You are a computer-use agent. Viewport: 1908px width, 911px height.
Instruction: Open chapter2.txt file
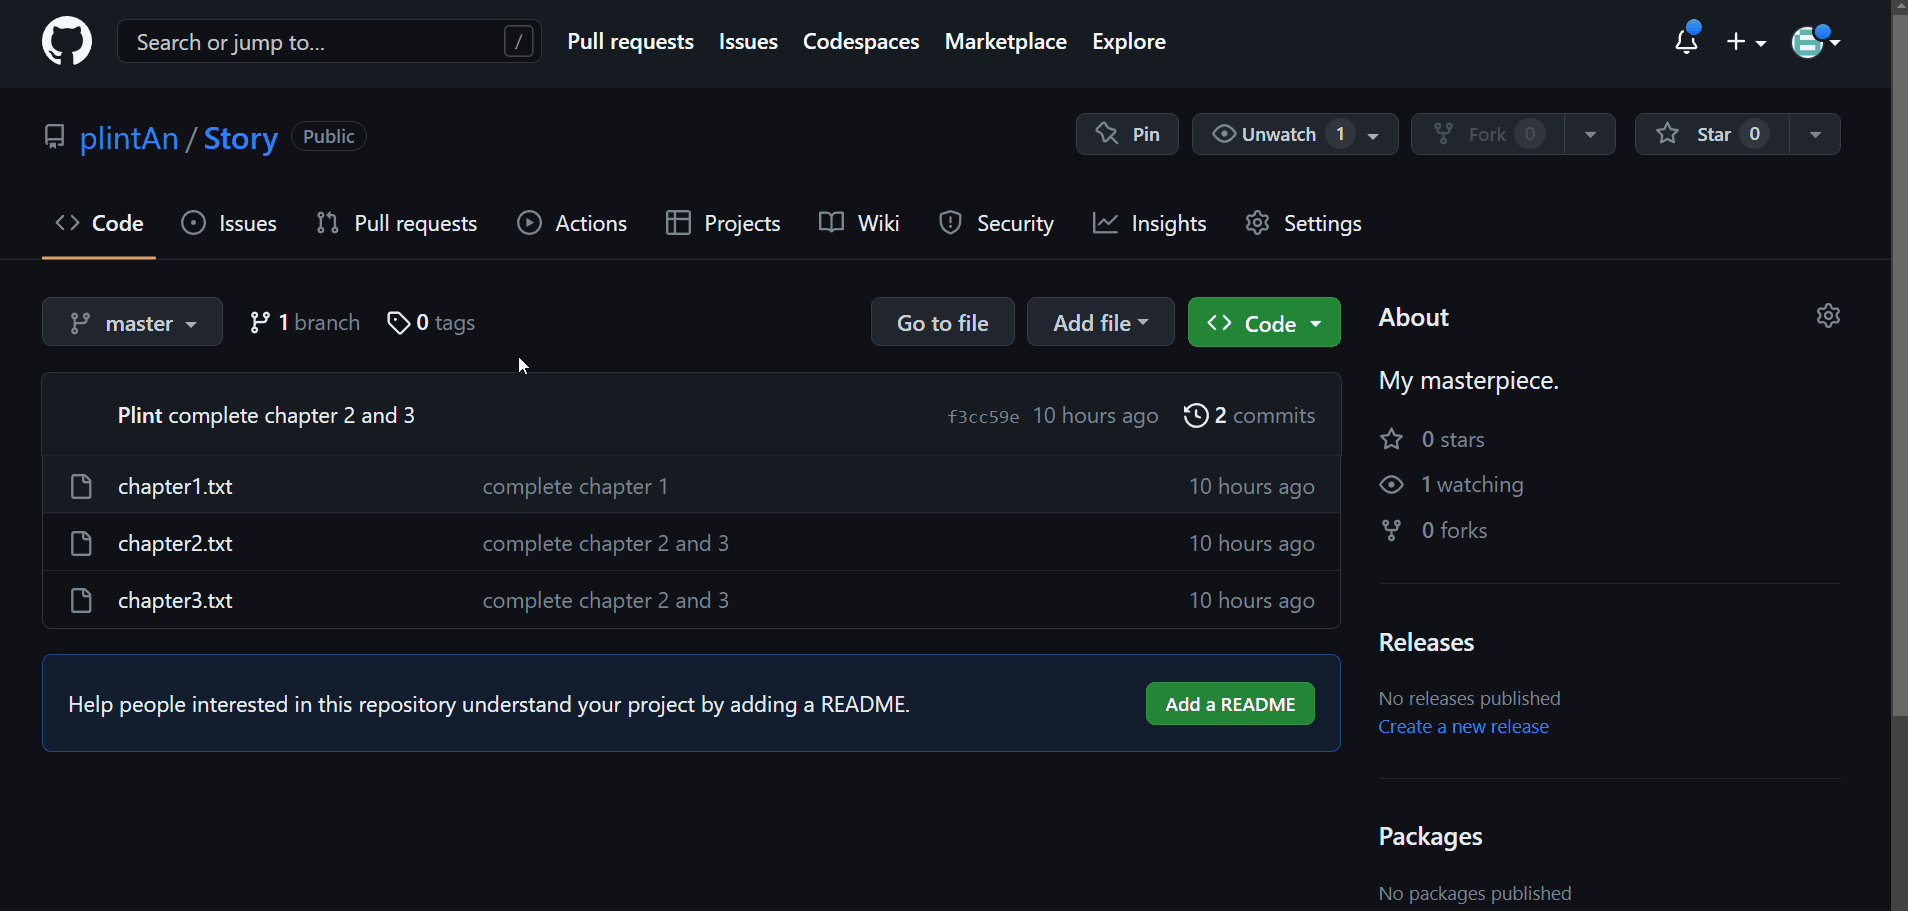(175, 543)
